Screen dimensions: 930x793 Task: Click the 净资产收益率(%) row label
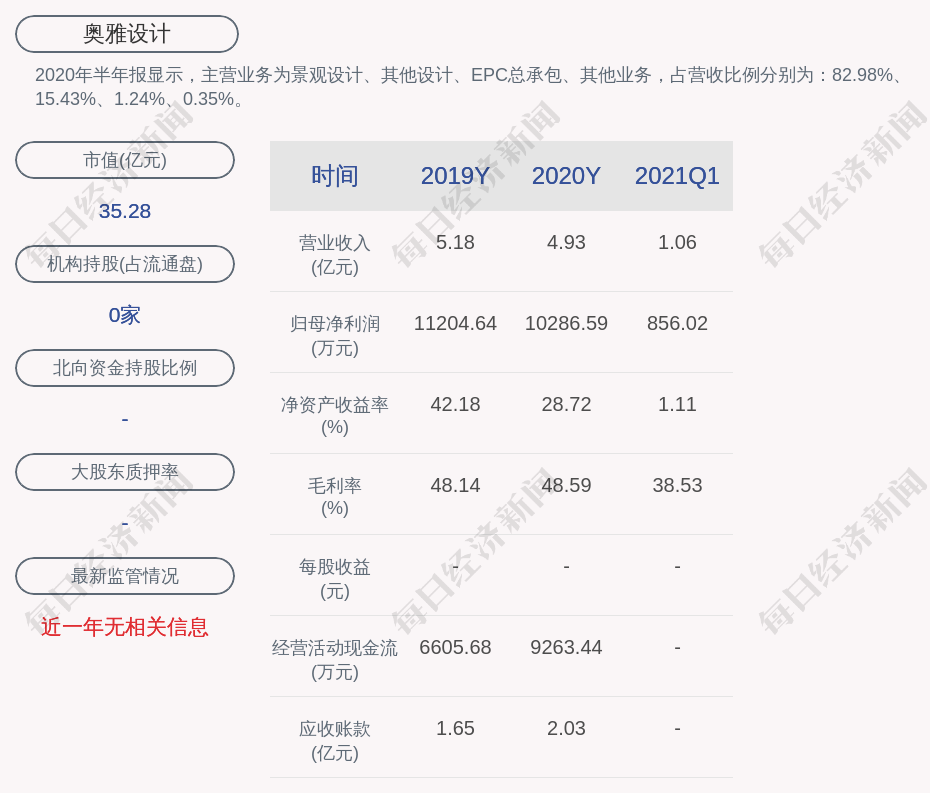coord(335,416)
